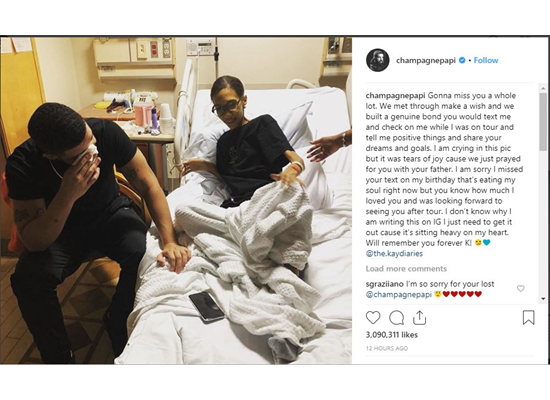The height and width of the screenshot is (400, 550).
Task: Open the comment bubble icon
Action: (396, 318)
